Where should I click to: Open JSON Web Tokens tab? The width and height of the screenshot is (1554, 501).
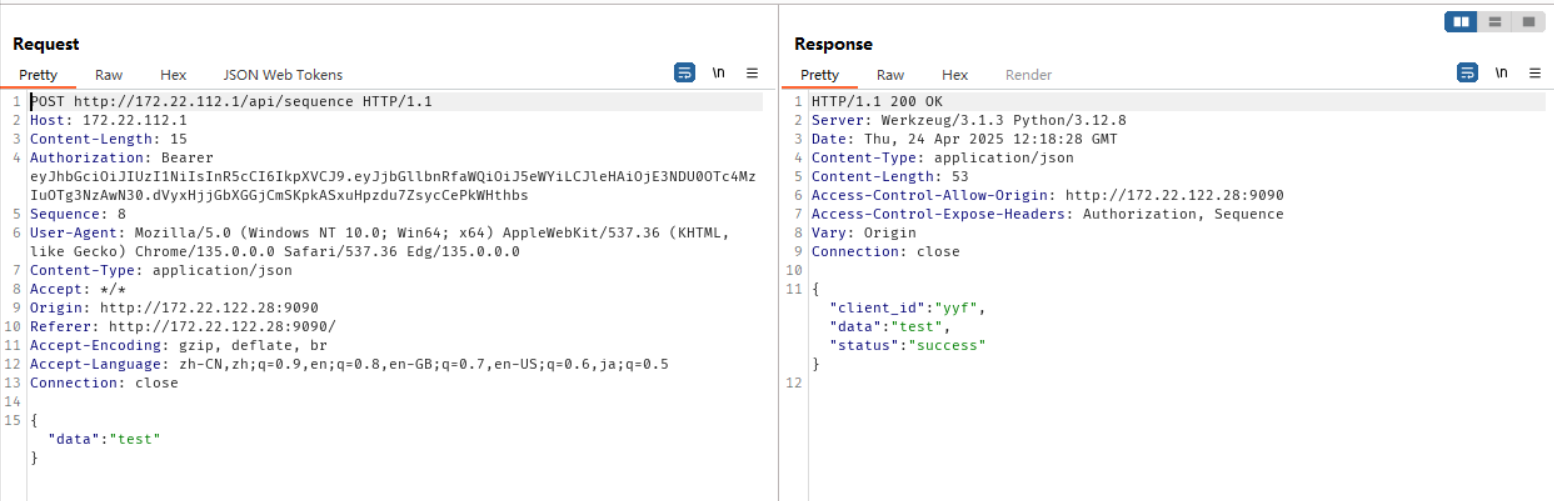tap(282, 75)
